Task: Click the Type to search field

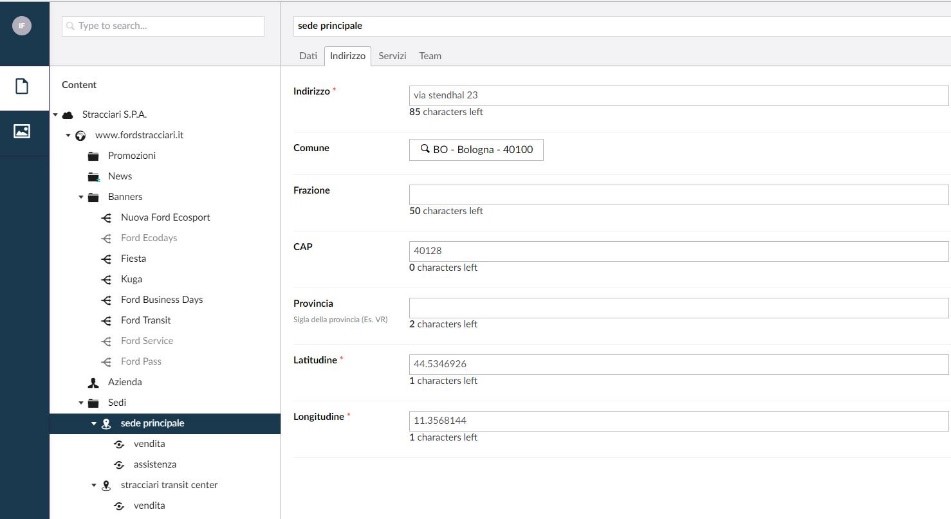Action: pyautogui.click(x=163, y=26)
